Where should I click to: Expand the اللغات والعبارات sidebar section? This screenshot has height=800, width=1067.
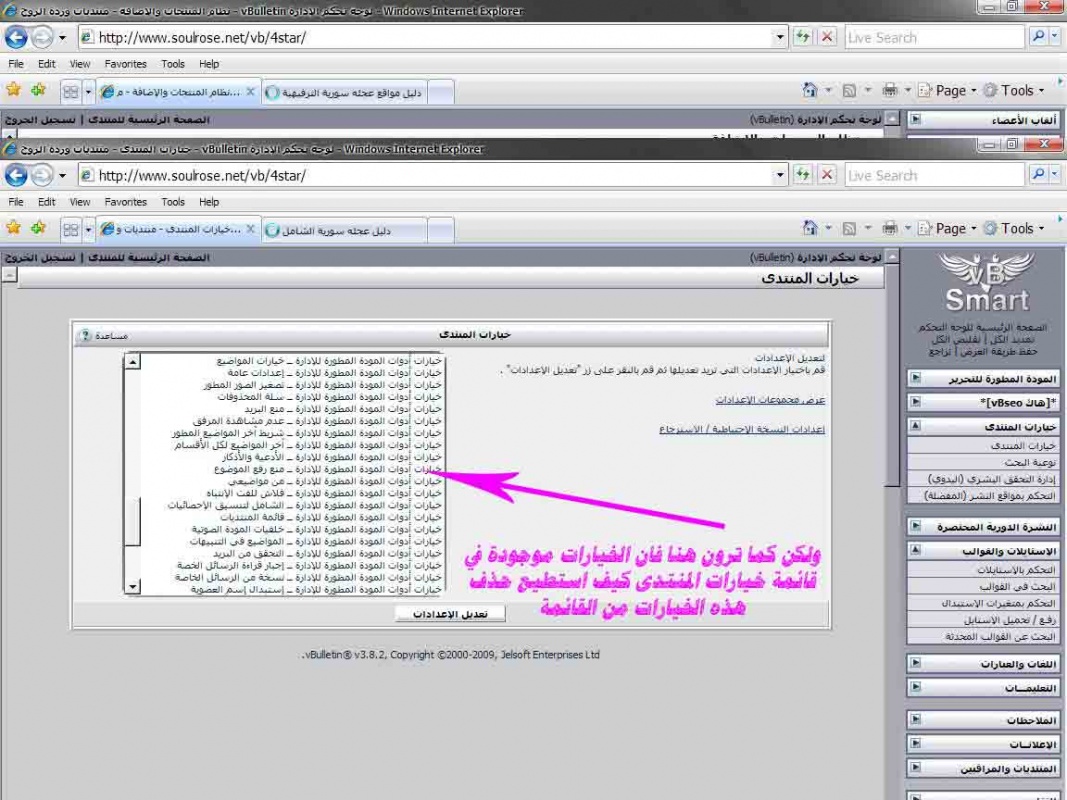(915, 663)
